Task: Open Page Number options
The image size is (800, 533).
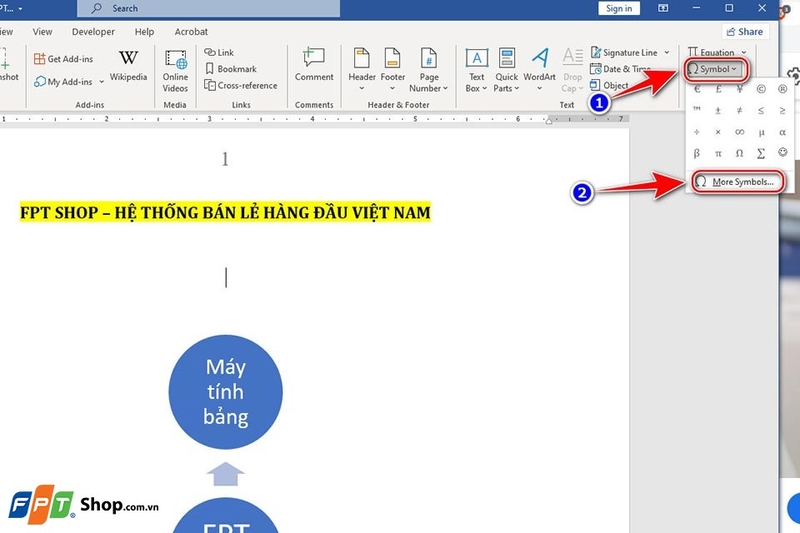Action: point(429,70)
